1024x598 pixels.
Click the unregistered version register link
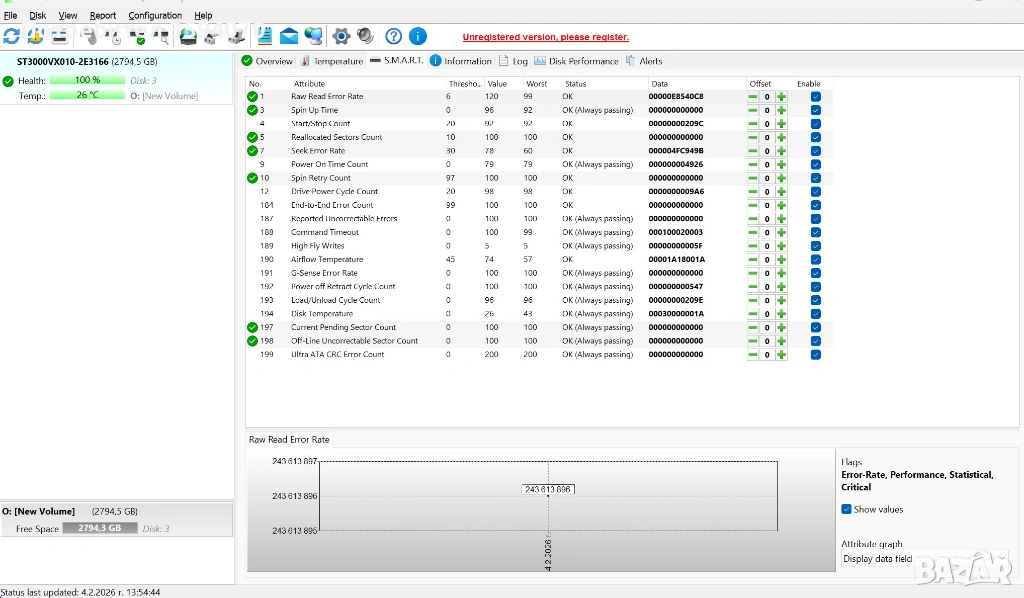pyautogui.click(x=545, y=37)
